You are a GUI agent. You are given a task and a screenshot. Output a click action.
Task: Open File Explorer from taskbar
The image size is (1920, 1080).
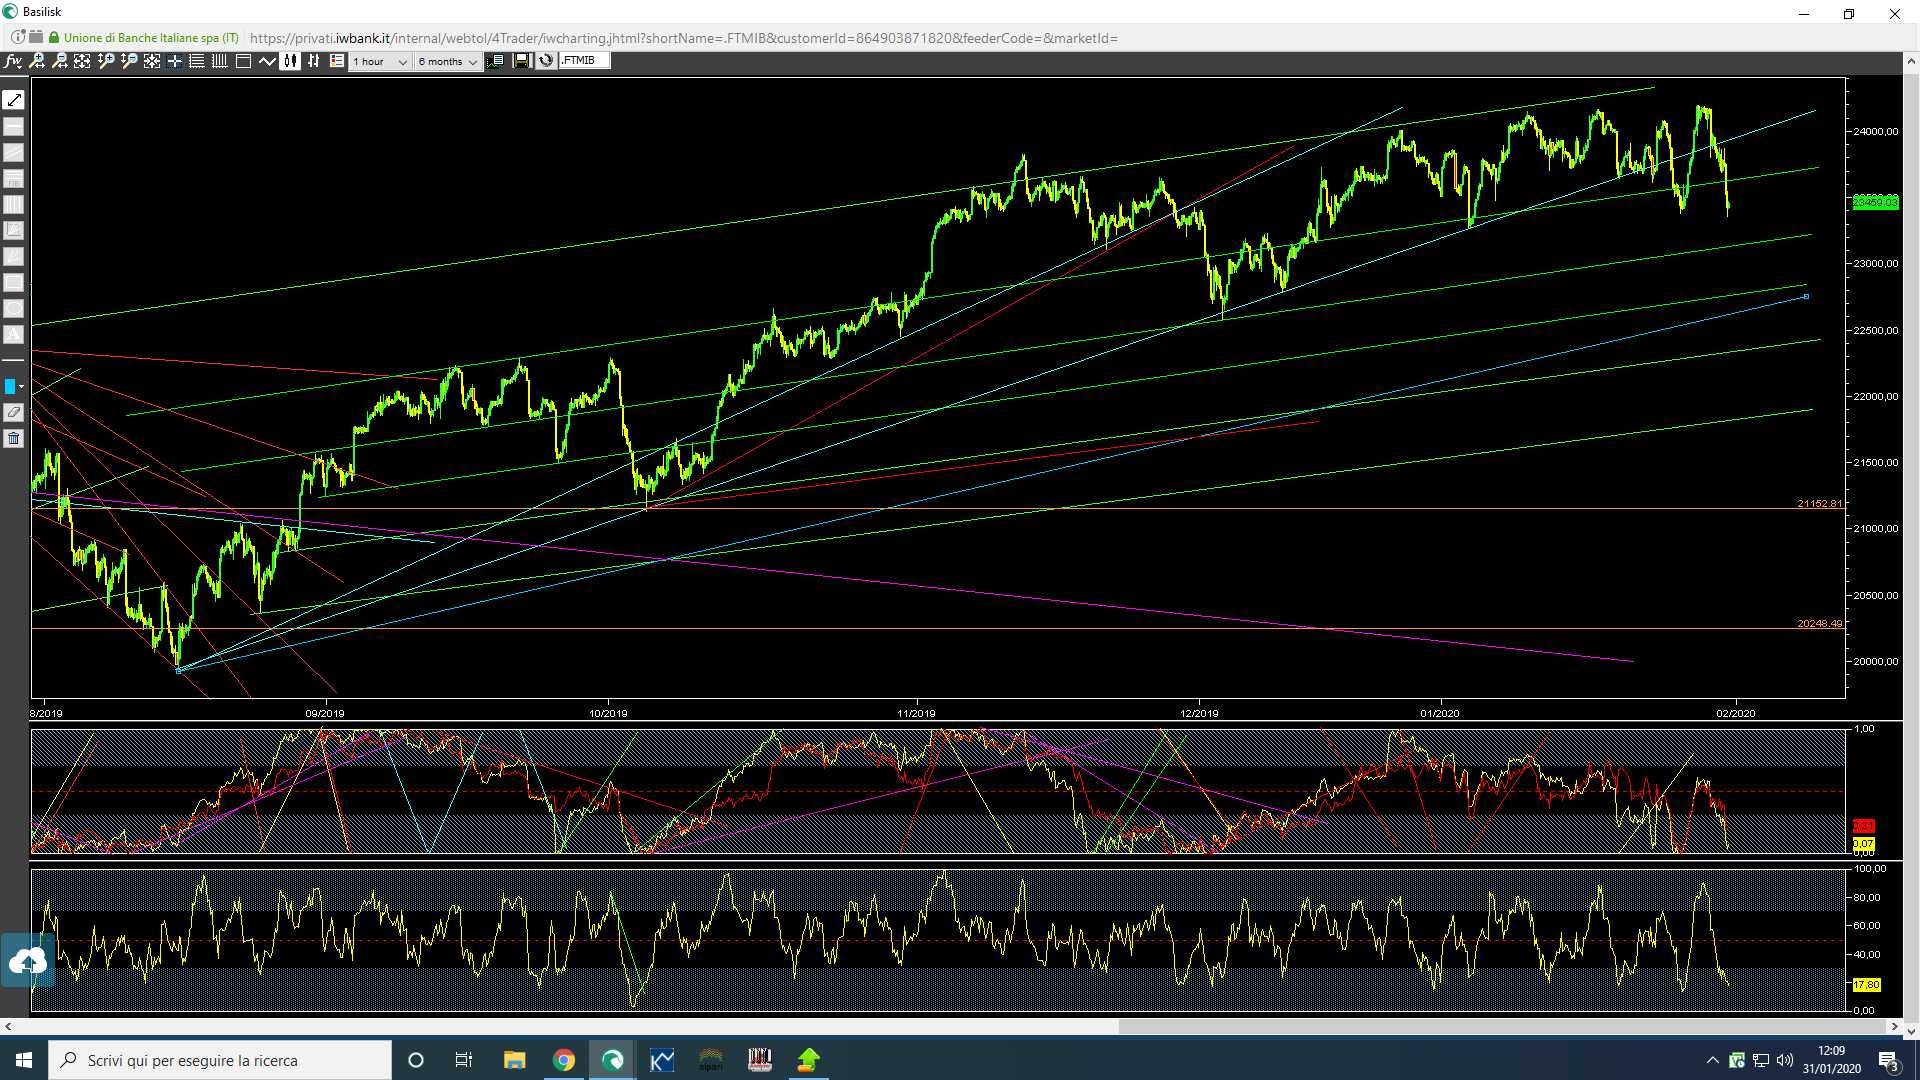(515, 1060)
